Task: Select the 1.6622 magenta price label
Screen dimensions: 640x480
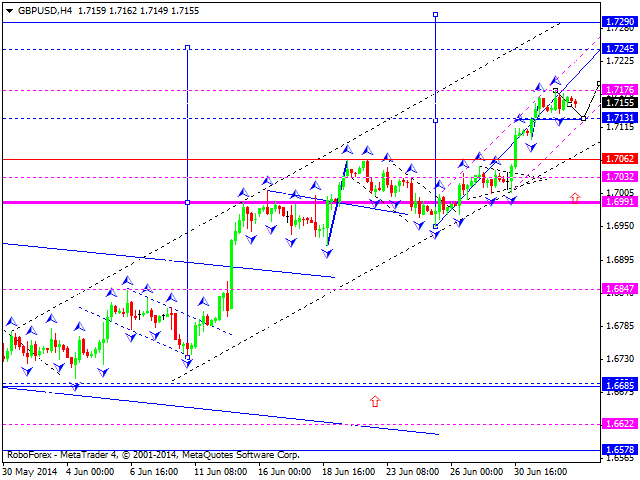Action: [x=618, y=423]
